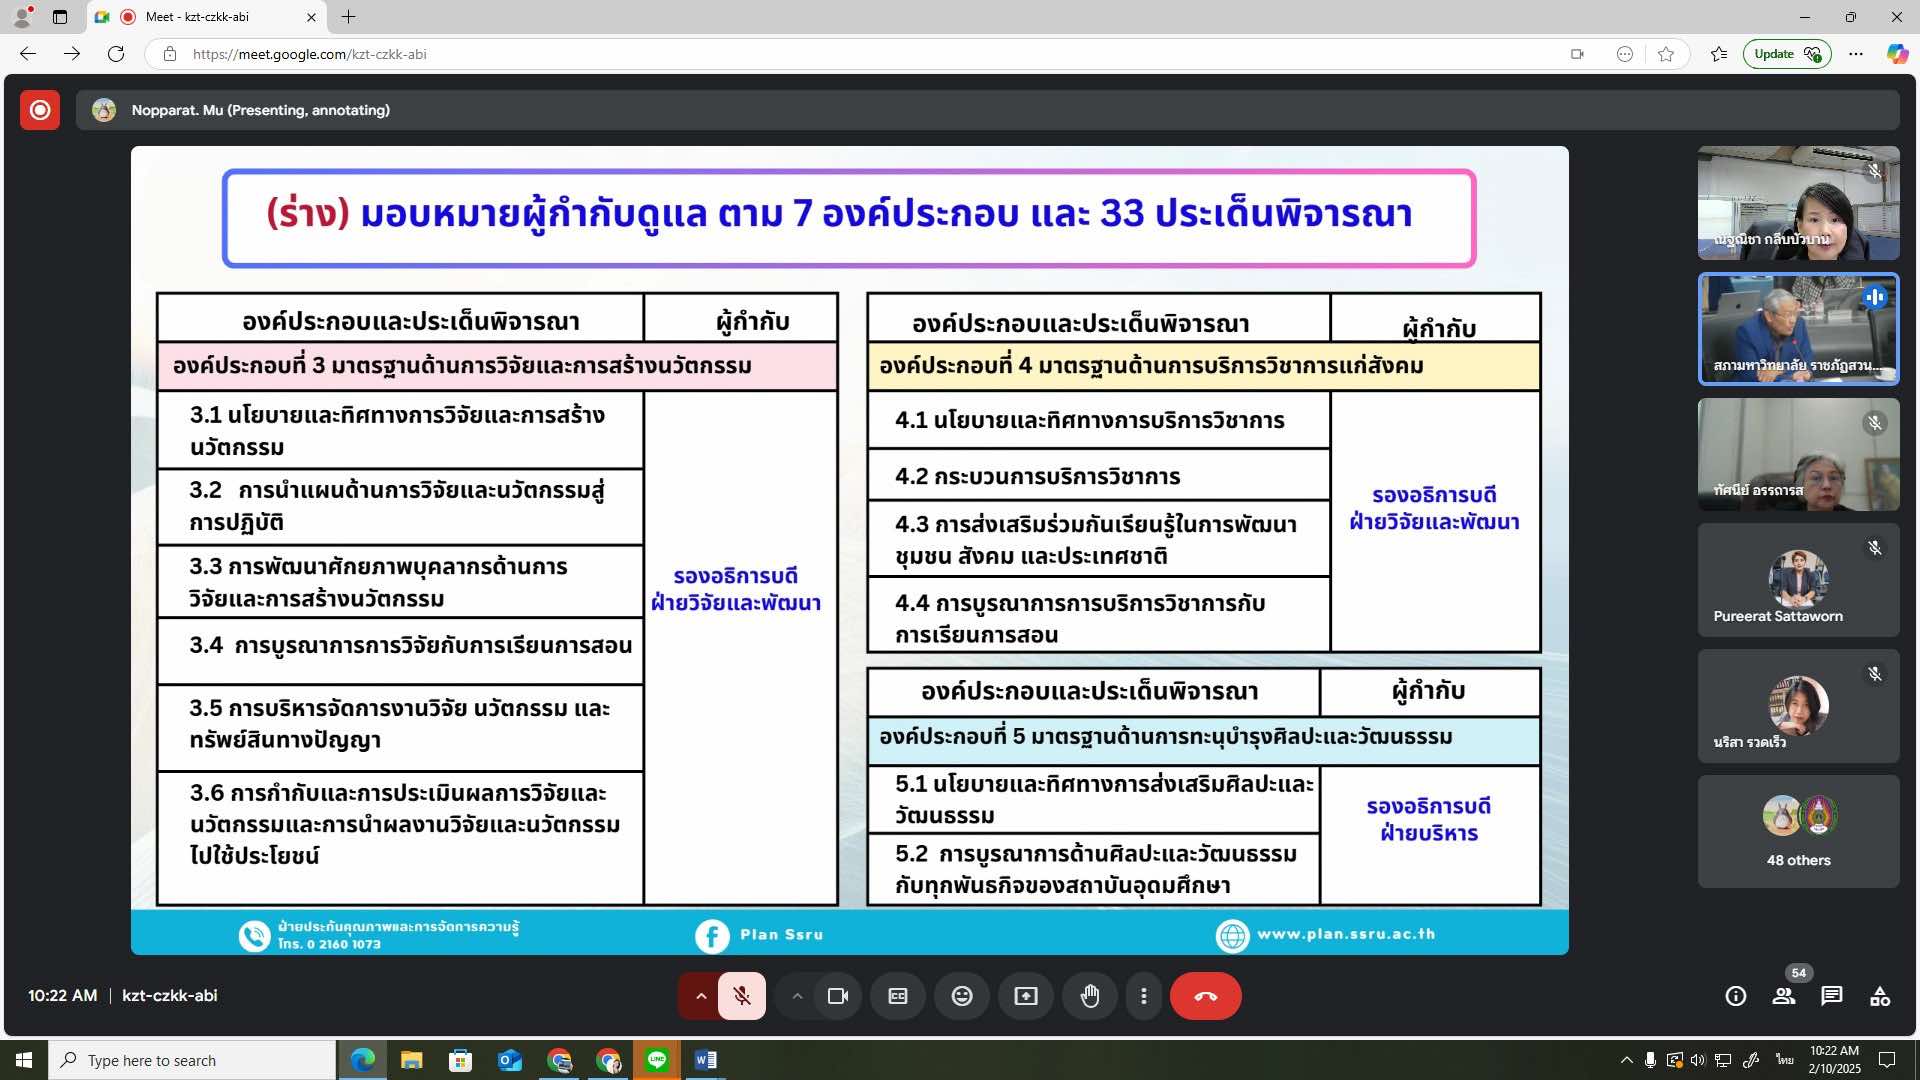Open the people list icon
This screenshot has height=1080, width=1920.
pyautogui.click(x=1784, y=996)
